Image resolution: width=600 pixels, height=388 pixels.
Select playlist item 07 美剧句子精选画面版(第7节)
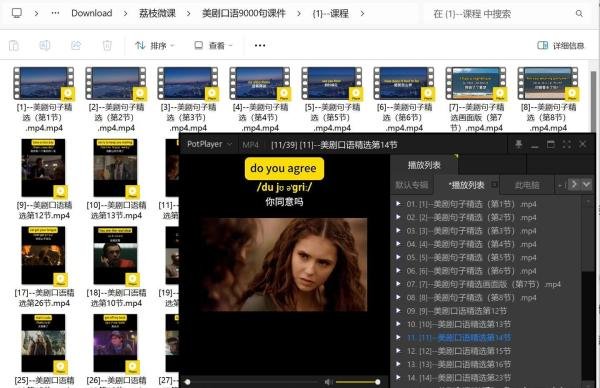tap(486, 284)
